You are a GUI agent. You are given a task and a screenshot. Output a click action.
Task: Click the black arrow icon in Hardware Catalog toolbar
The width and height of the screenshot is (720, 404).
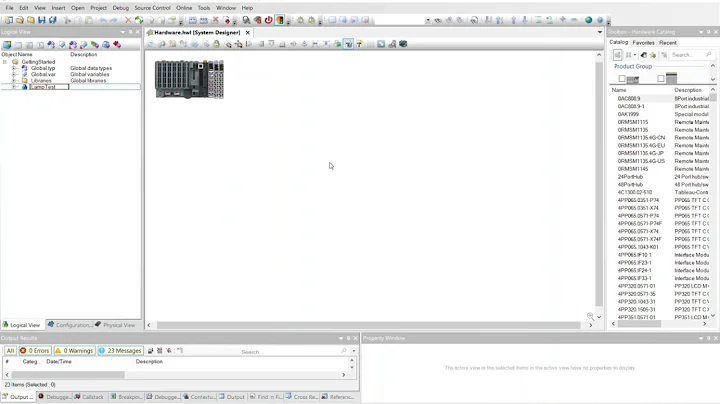(644, 55)
